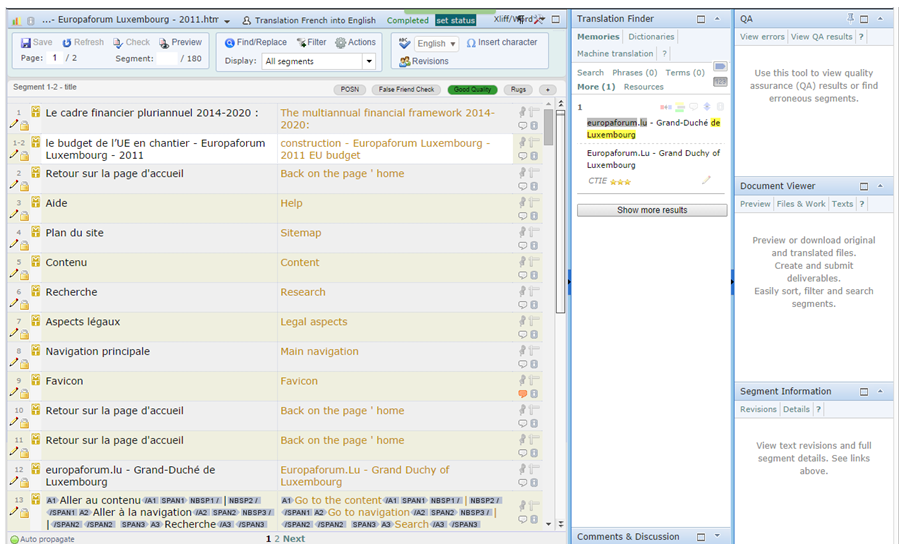Expand the Display All segments dropdown

click(368, 62)
